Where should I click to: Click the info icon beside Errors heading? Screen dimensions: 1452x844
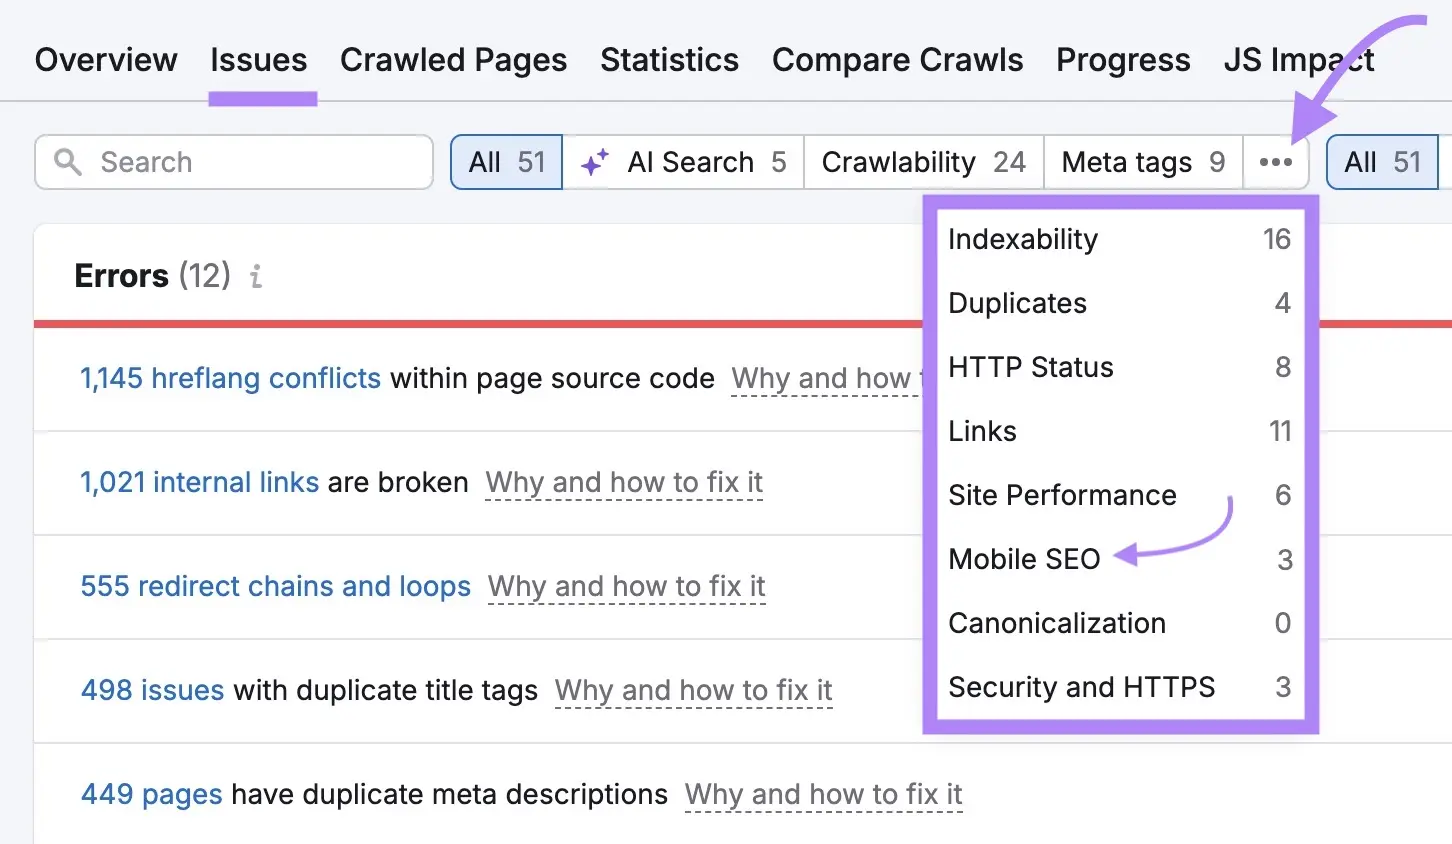pos(254,277)
